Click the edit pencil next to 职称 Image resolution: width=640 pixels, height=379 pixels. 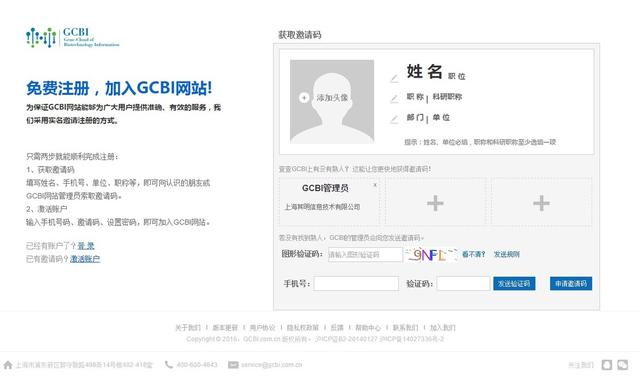pyautogui.click(x=394, y=99)
